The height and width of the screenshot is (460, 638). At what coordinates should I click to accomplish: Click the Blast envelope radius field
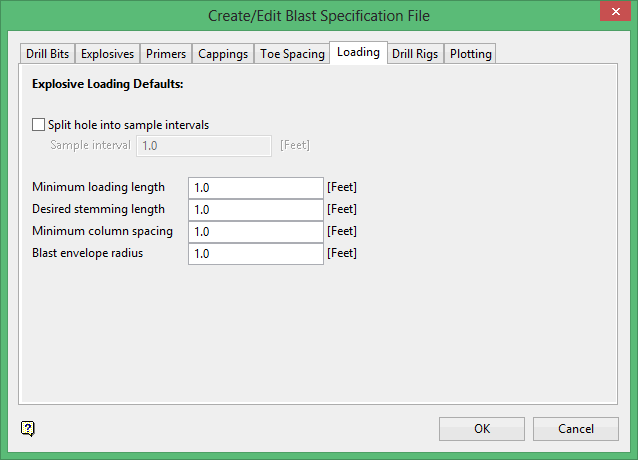tap(255, 254)
